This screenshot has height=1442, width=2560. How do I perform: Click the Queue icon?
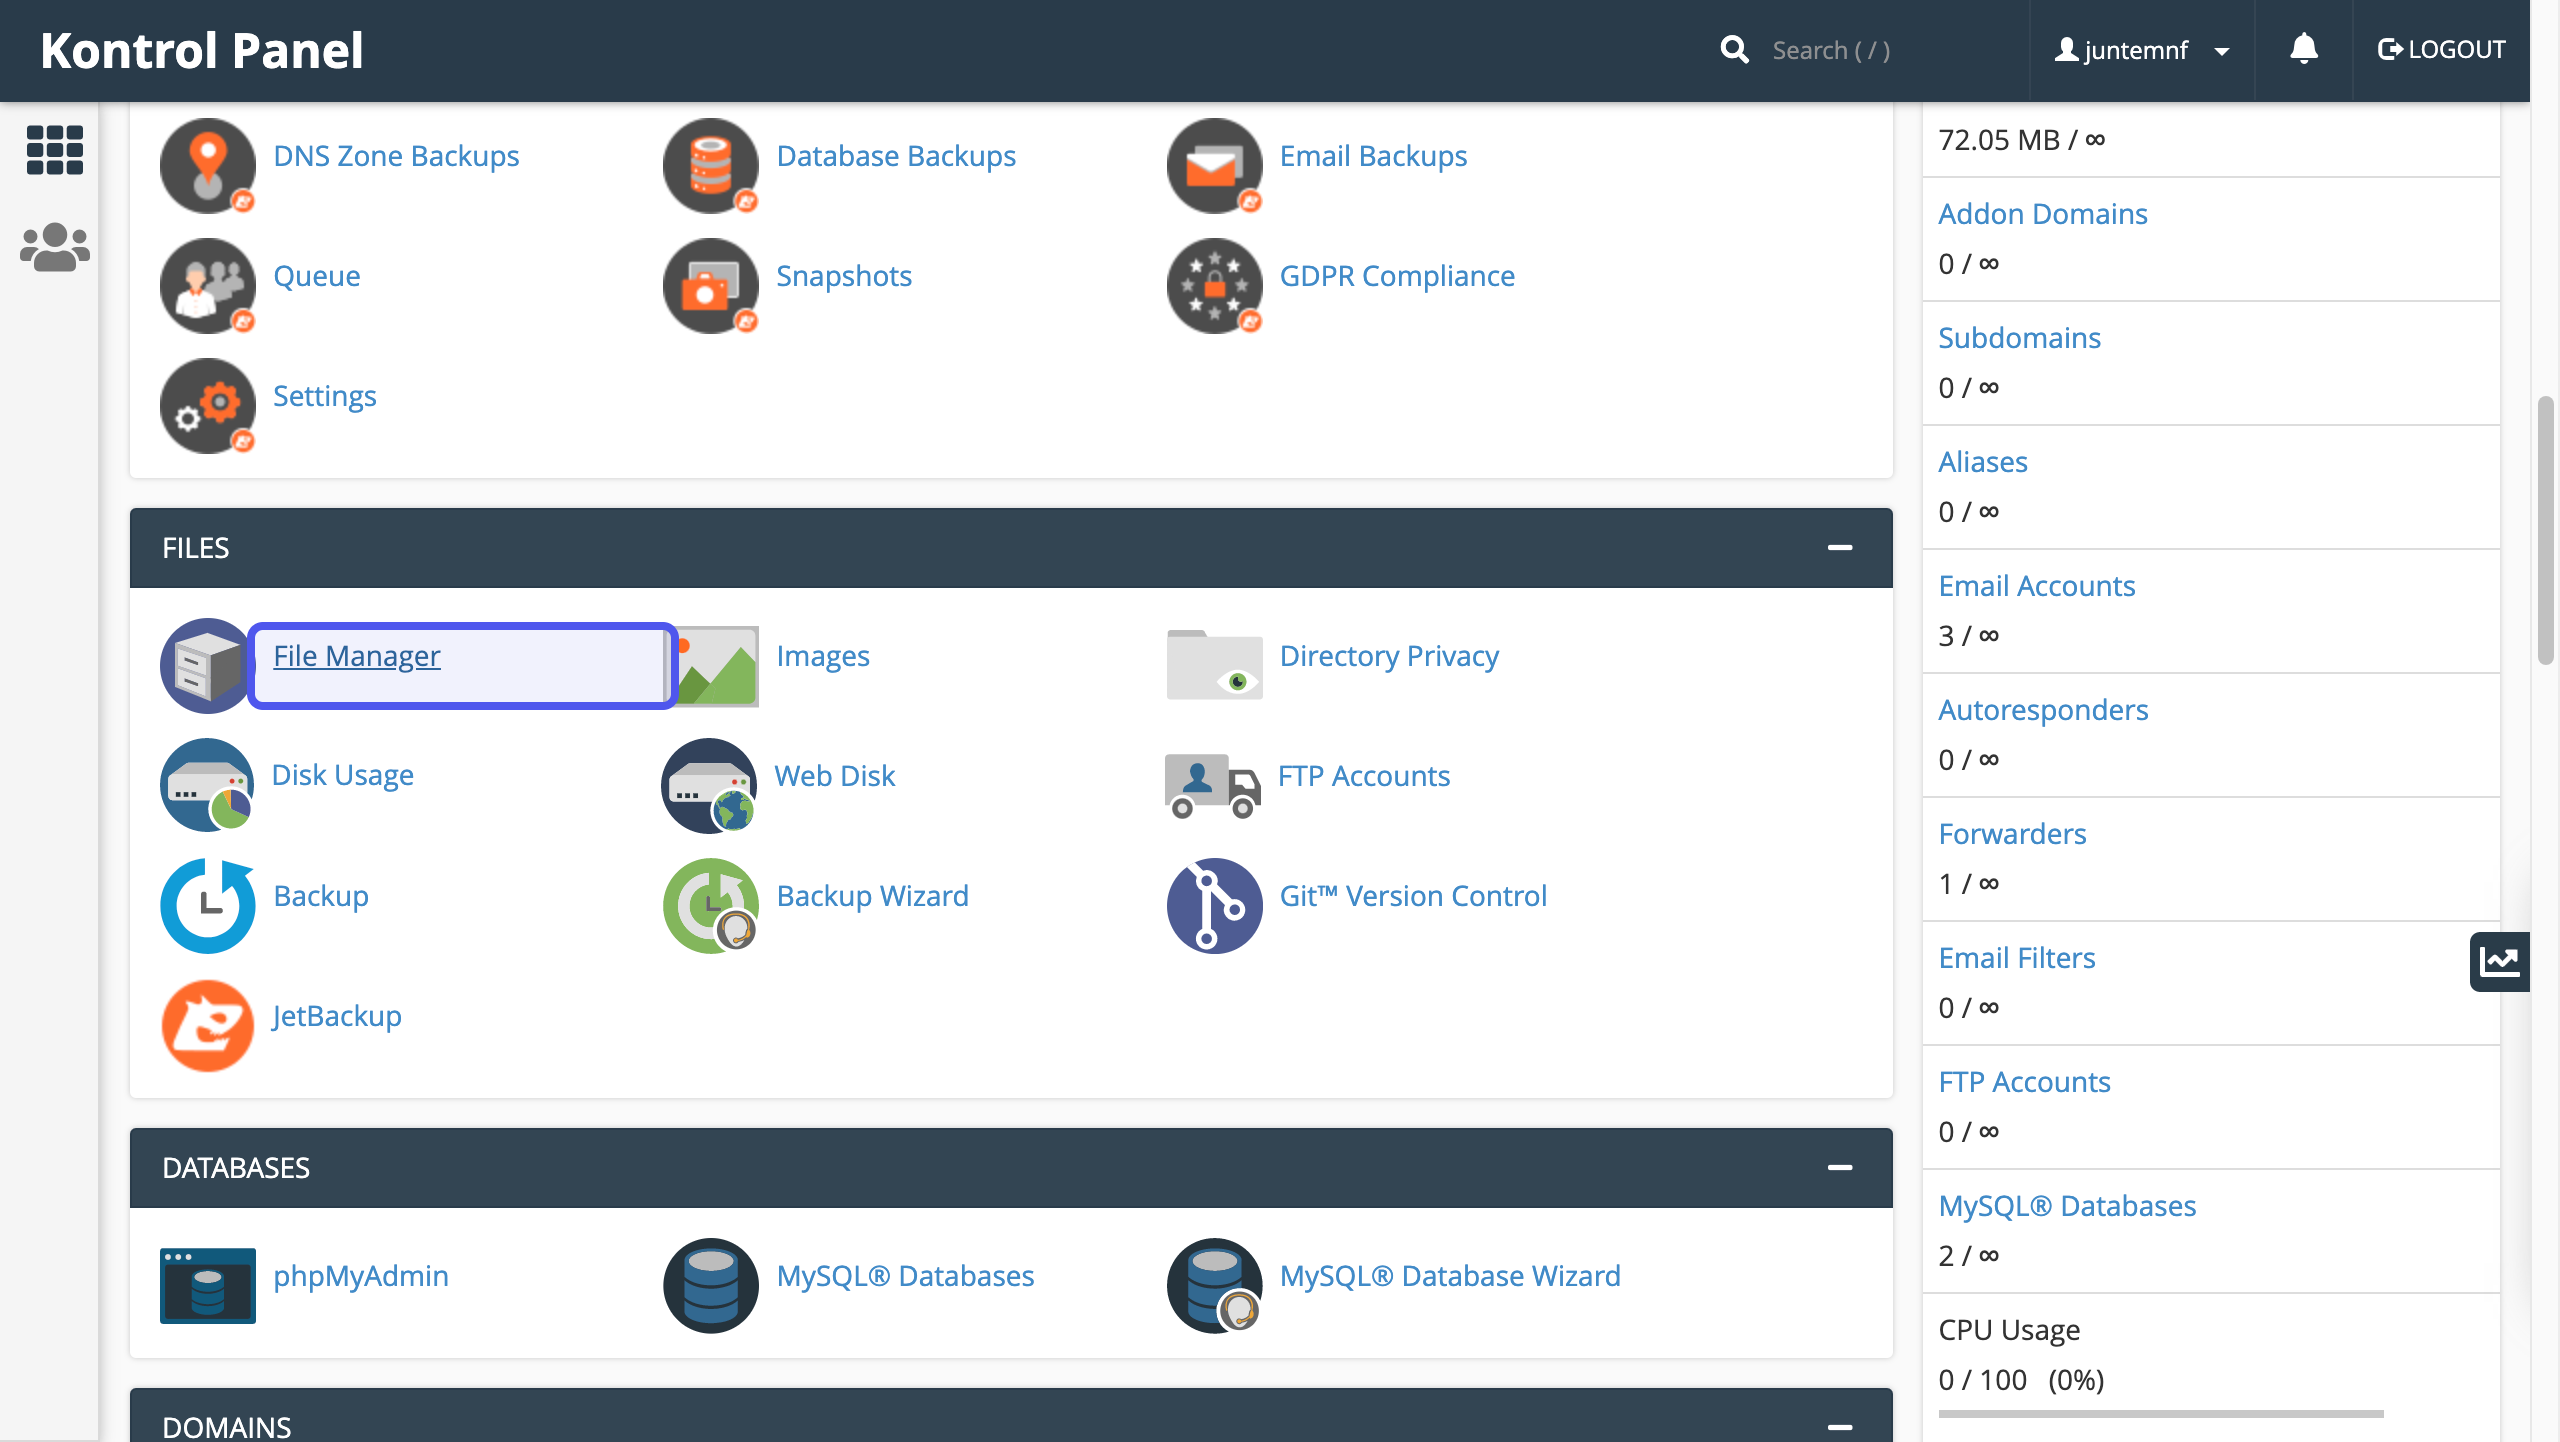(x=208, y=285)
